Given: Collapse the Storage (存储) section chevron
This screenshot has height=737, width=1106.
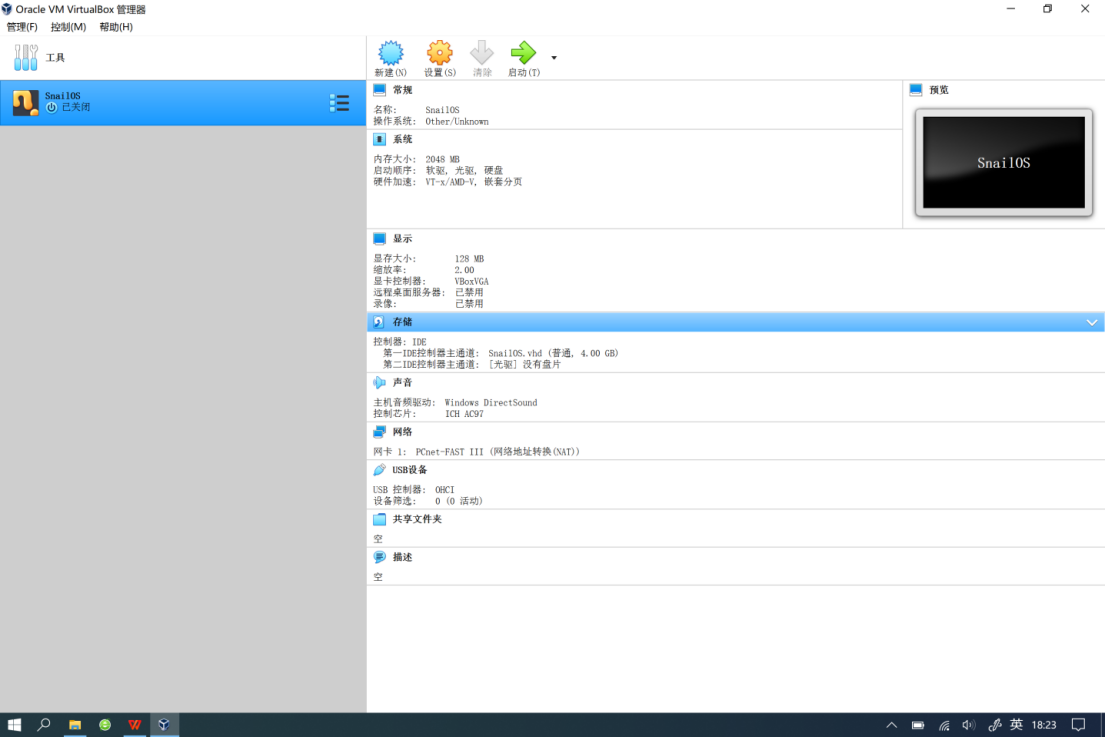Looking at the screenshot, I should click(1092, 322).
